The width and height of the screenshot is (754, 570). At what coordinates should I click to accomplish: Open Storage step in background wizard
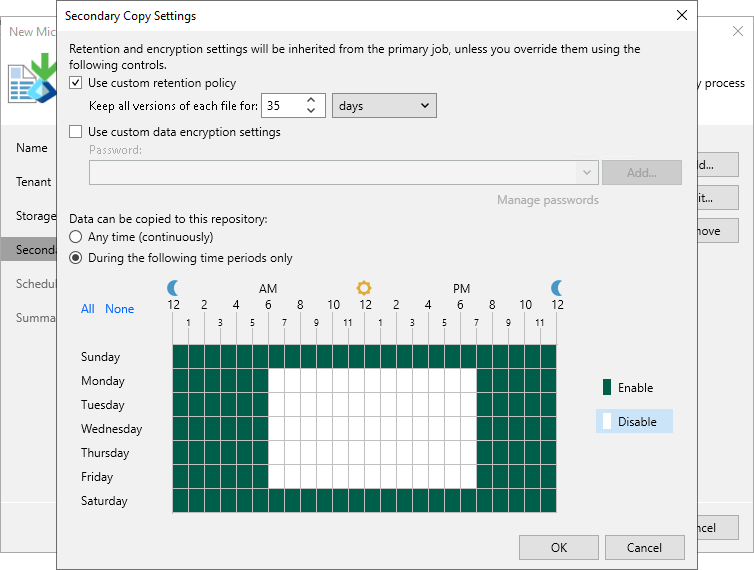[36, 216]
